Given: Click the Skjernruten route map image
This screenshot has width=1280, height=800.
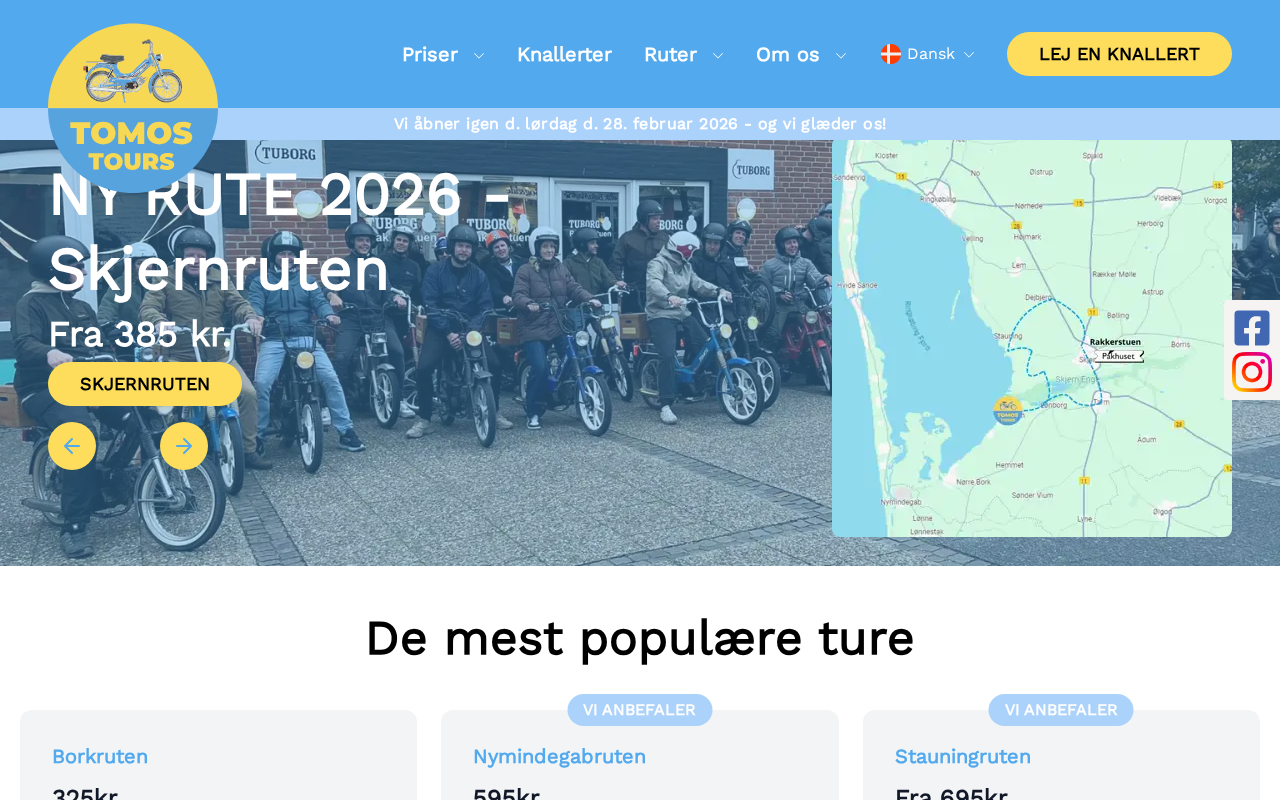Looking at the screenshot, I should tap(1032, 338).
